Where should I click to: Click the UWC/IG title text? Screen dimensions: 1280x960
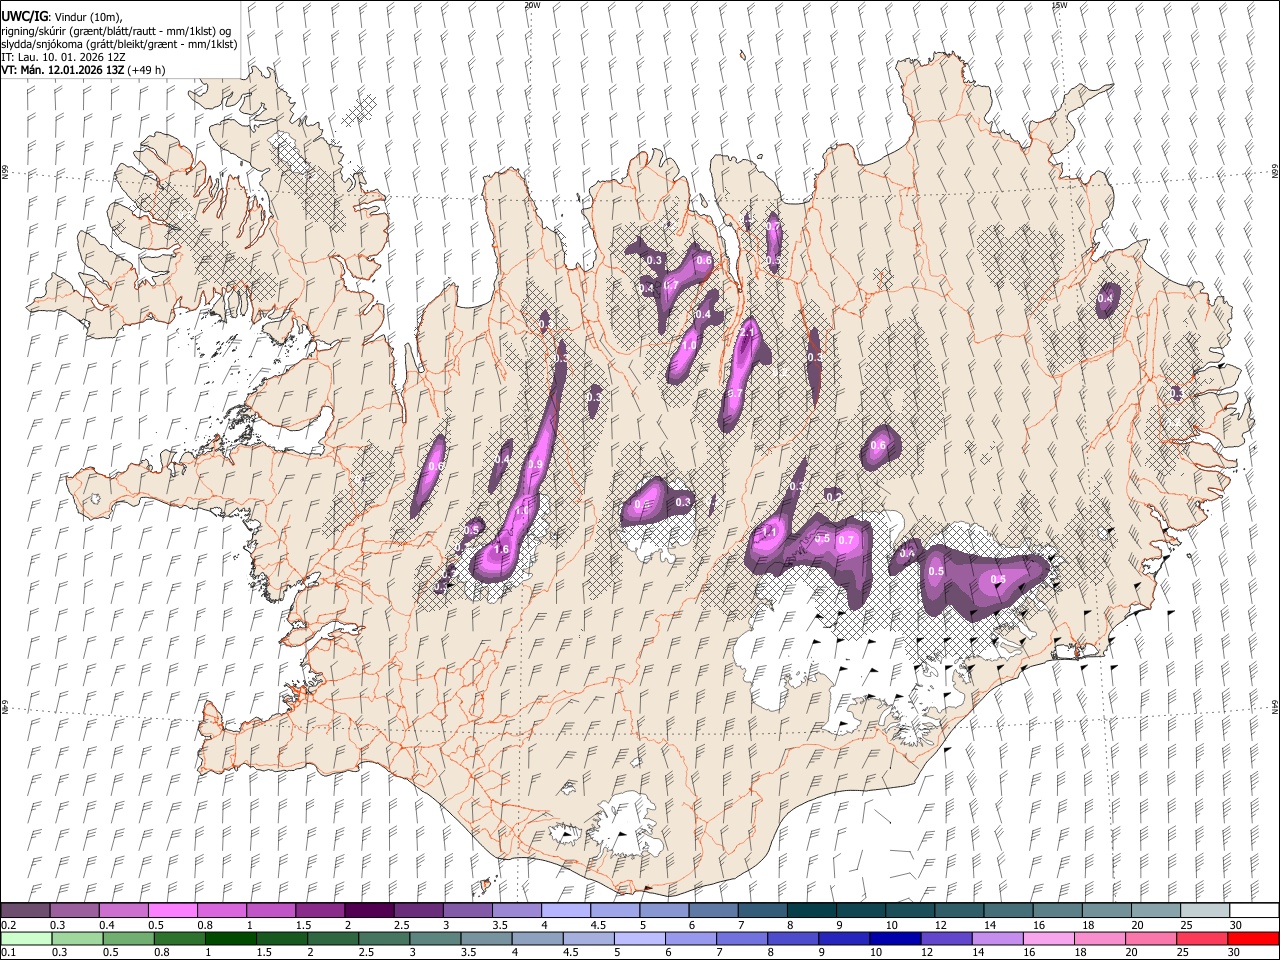24,16
